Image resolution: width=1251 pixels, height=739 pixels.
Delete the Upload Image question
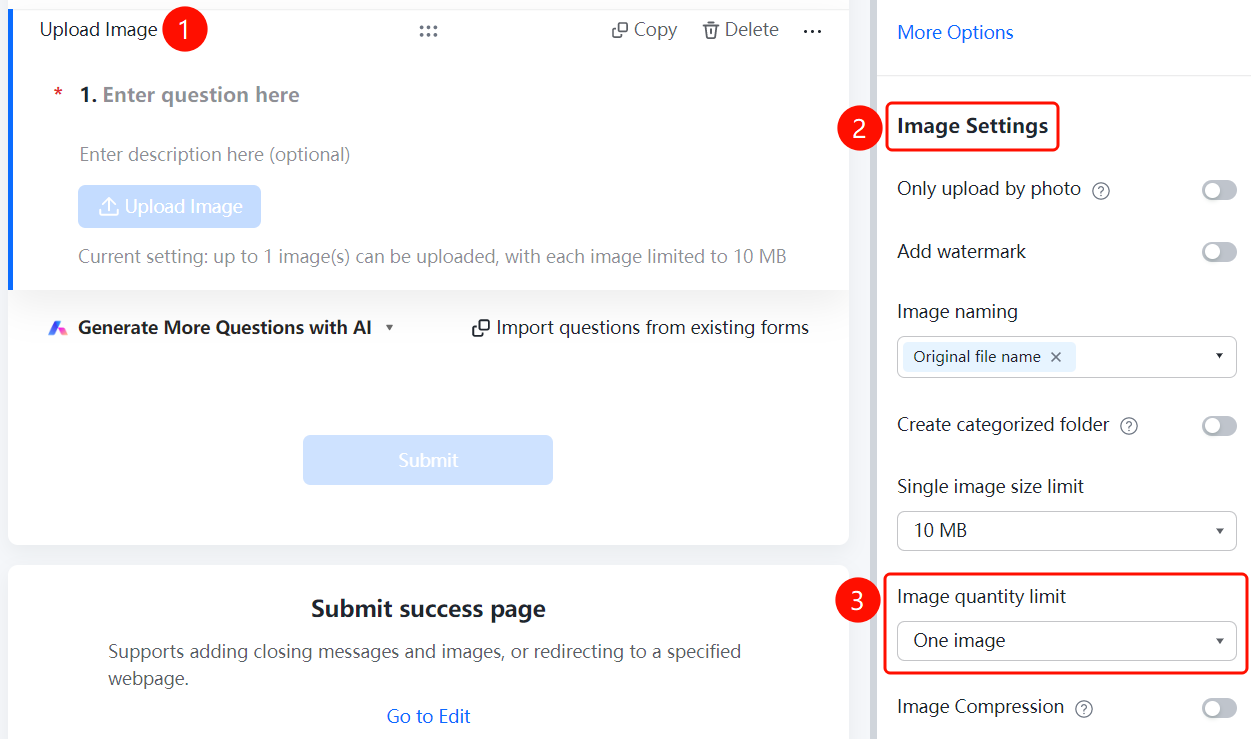point(741,30)
